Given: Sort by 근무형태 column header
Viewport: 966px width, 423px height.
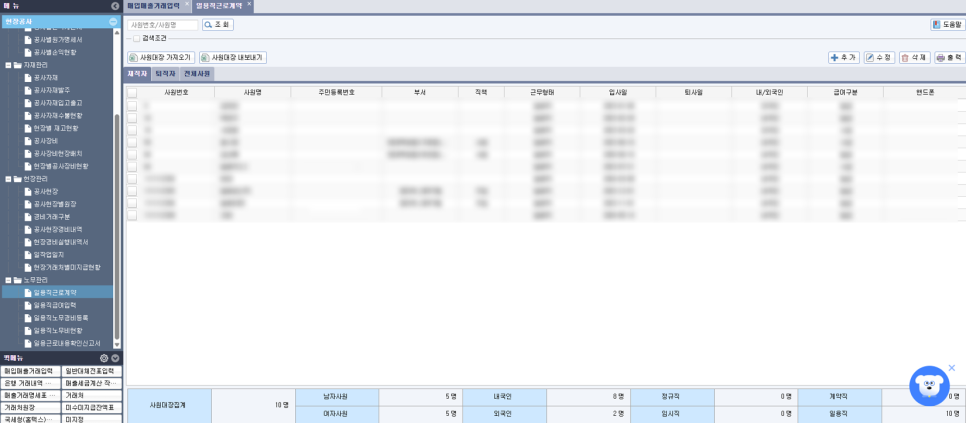Looking at the screenshot, I should pos(542,92).
